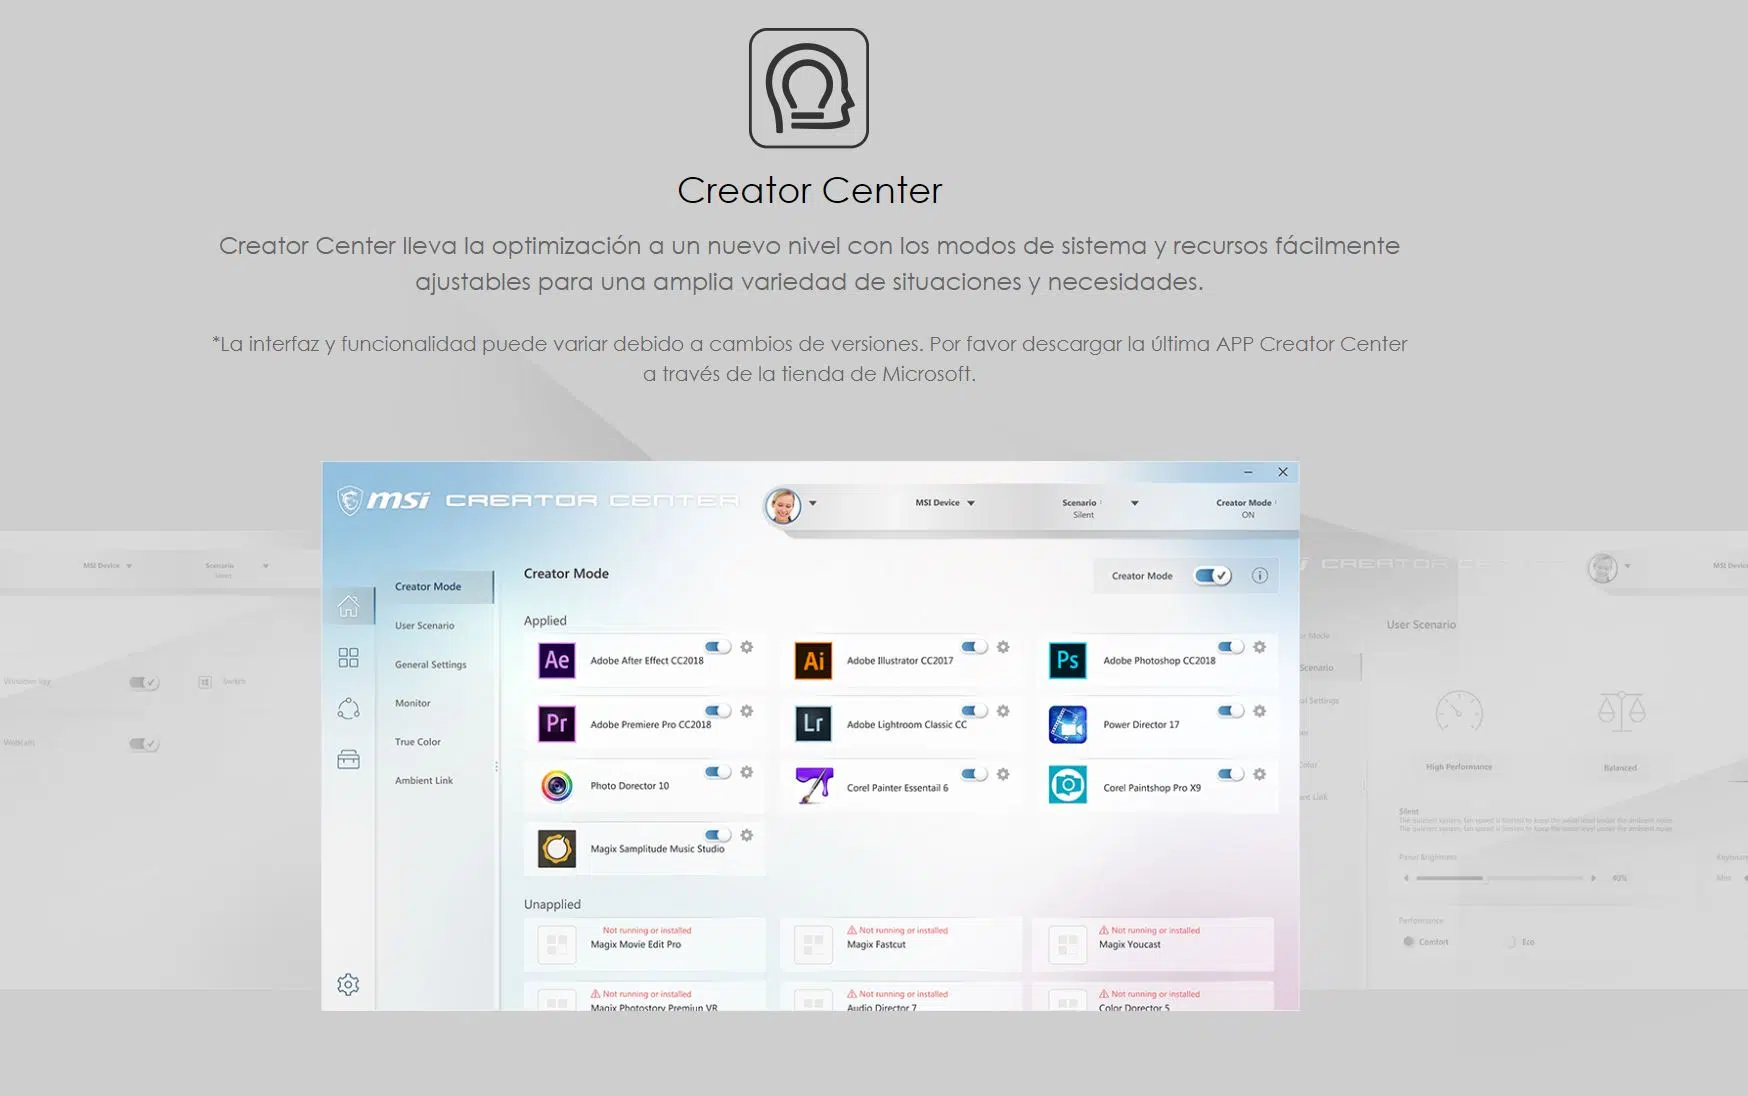Screen dimensions: 1748x1096
Task: Select the Creator Mode tab
Action: click(436, 587)
